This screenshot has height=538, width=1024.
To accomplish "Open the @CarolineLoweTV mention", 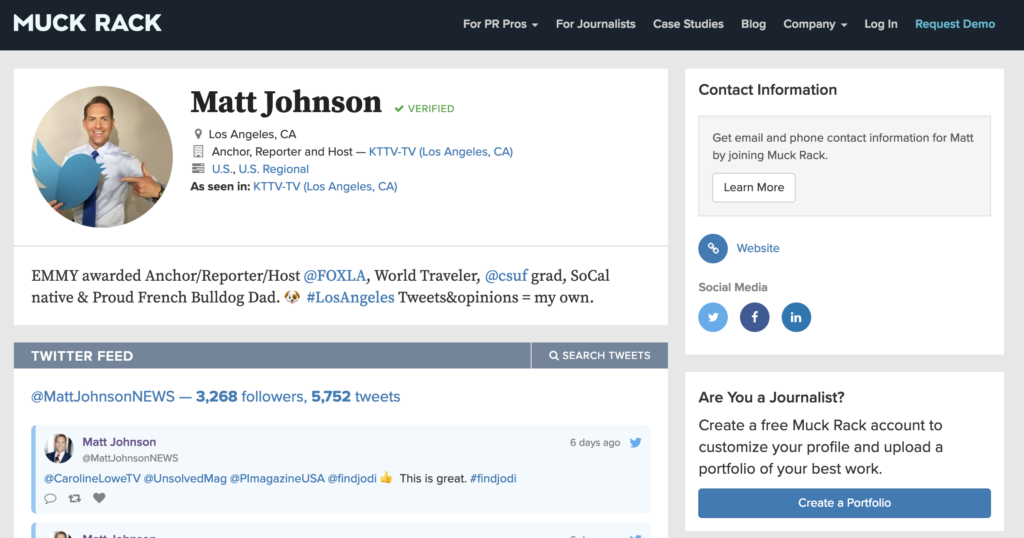I will pyautogui.click(x=92, y=479).
